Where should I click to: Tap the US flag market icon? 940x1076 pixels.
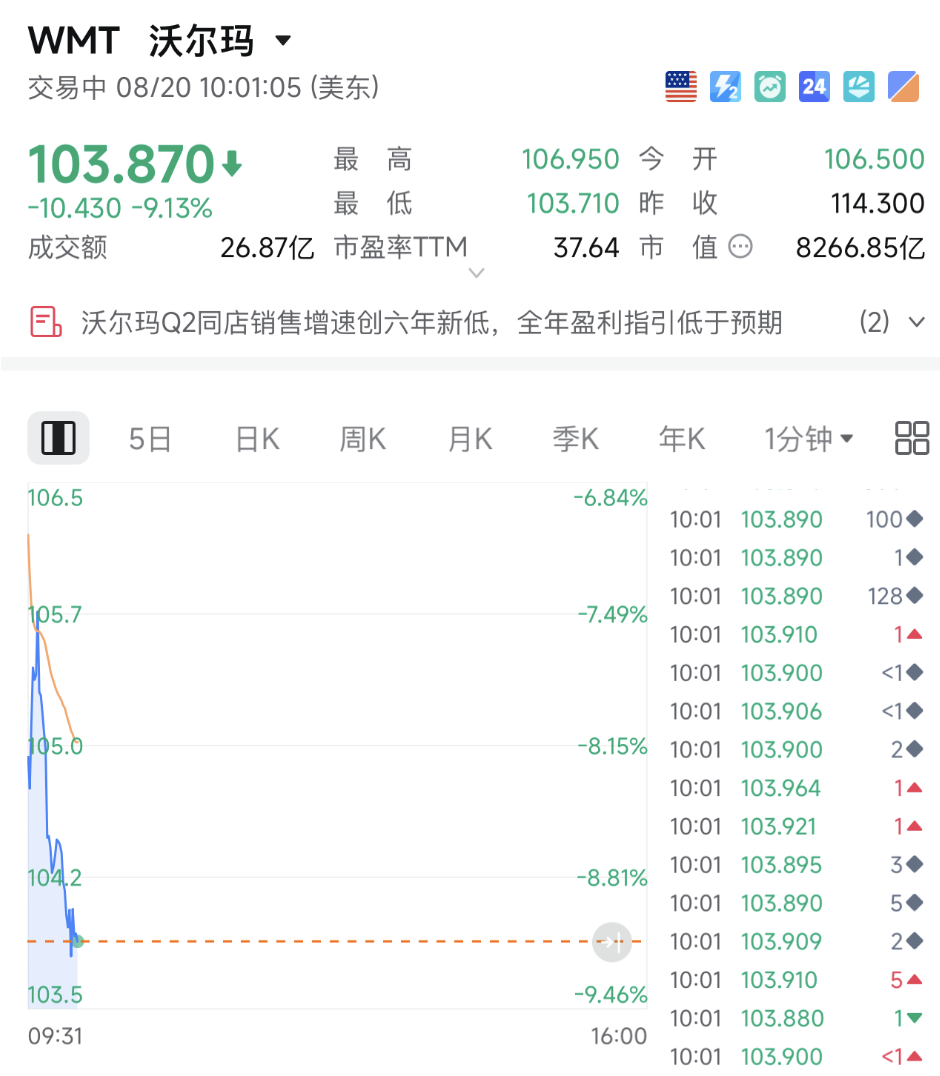click(x=681, y=87)
